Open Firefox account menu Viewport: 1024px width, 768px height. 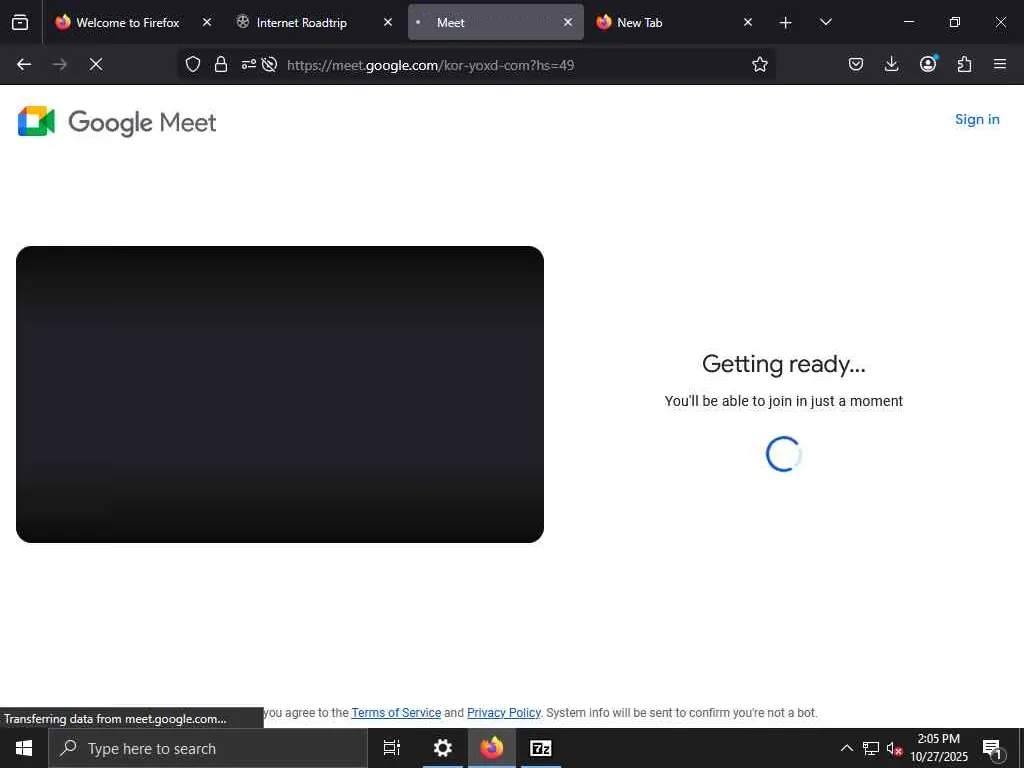[928, 64]
